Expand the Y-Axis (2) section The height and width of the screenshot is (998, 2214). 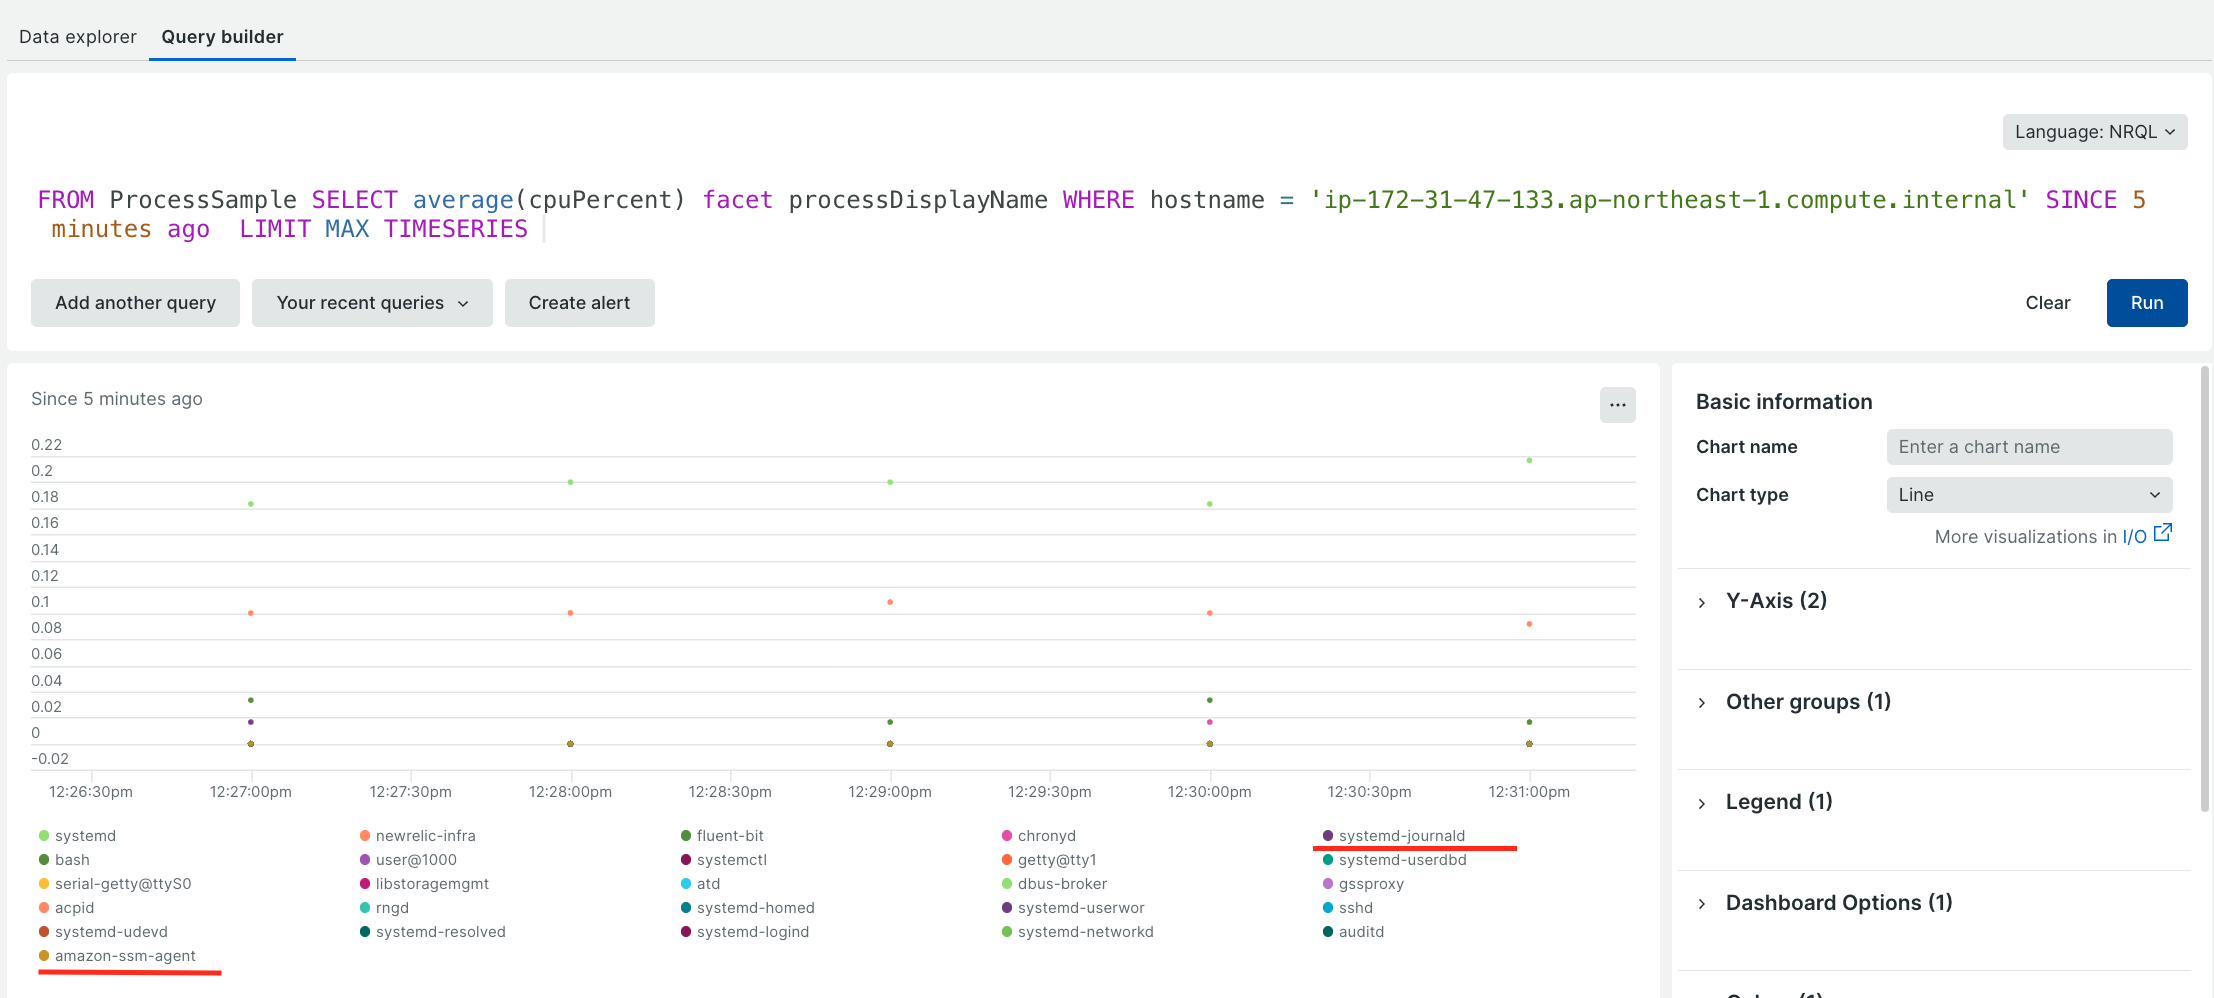click(1776, 601)
